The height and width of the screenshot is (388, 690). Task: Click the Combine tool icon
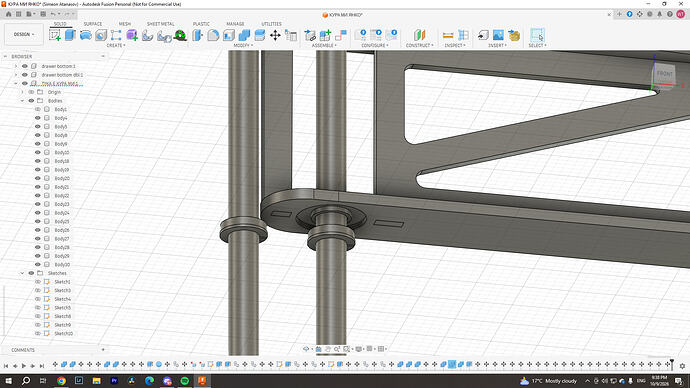pyautogui.click(x=244, y=35)
